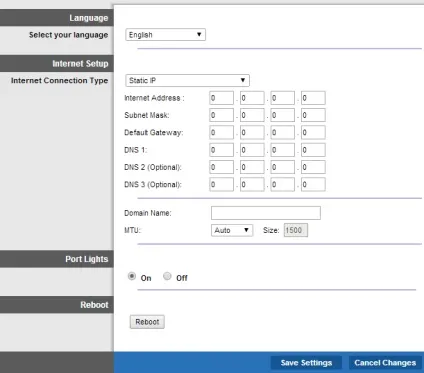Click third octet of DNS 3 (Optional)
Screen dimensions: 424x373
(x=283, y=185)
